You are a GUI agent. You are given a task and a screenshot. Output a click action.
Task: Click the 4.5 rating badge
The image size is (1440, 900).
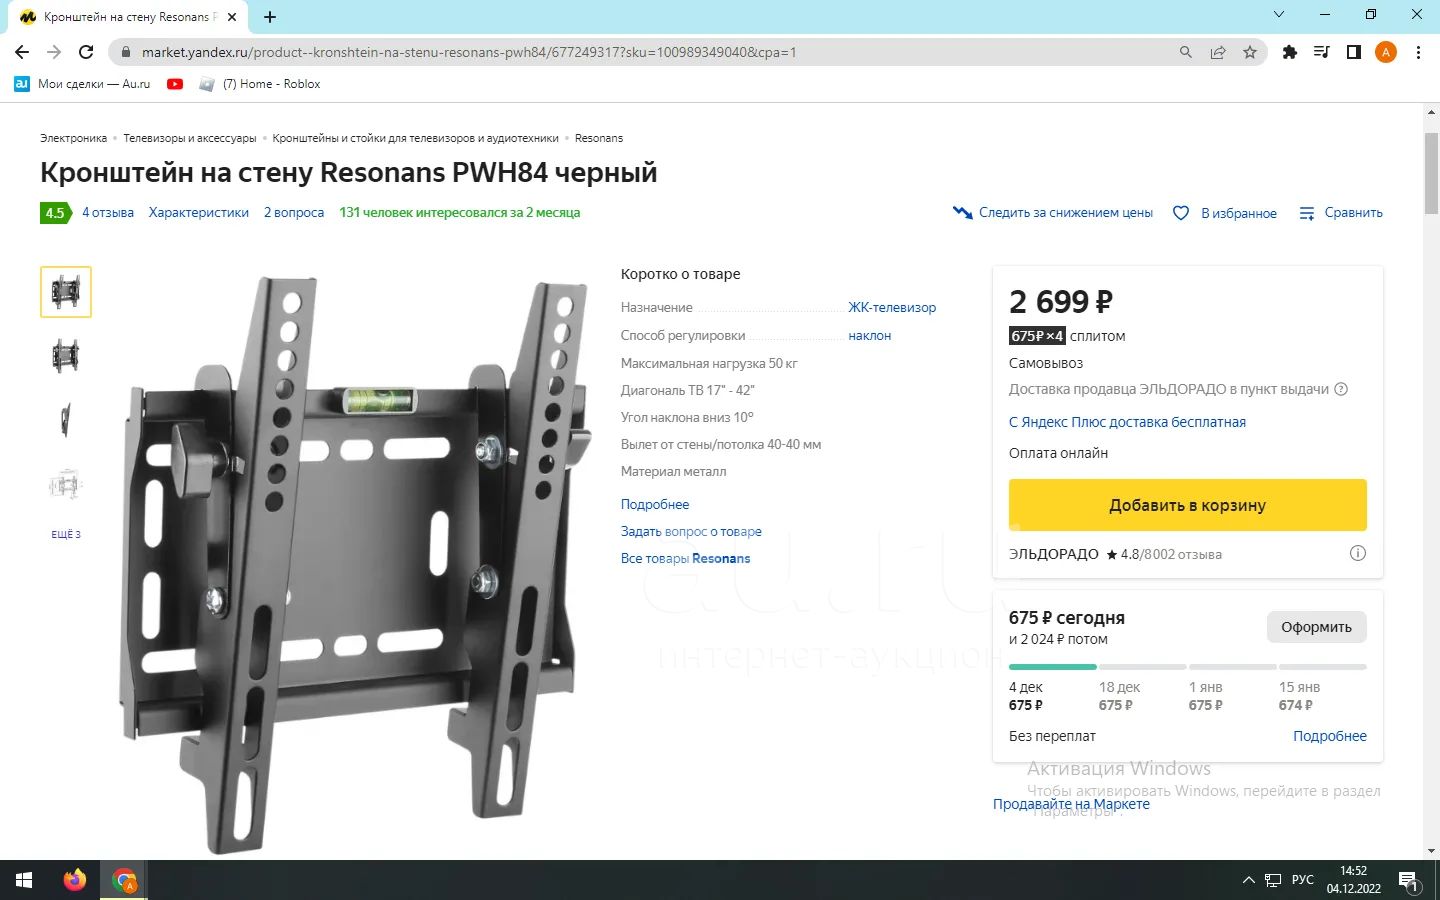[55, 213]
